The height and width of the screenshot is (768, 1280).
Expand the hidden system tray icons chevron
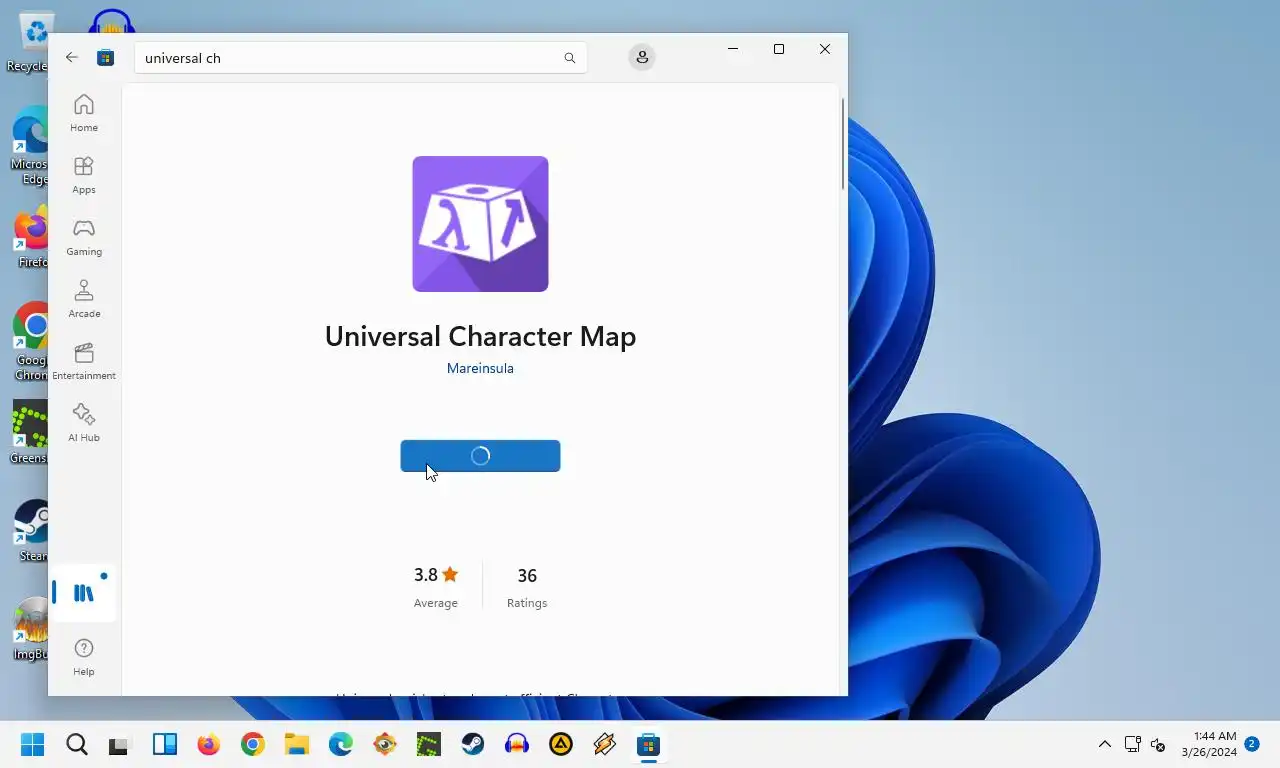[x=1105, y=744]
